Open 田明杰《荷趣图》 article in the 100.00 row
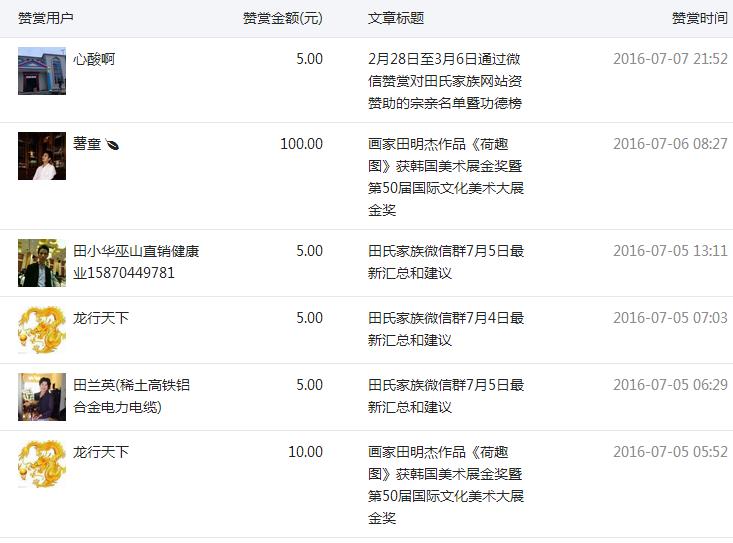Screen dimensions: 733x543 pos(446,177)
